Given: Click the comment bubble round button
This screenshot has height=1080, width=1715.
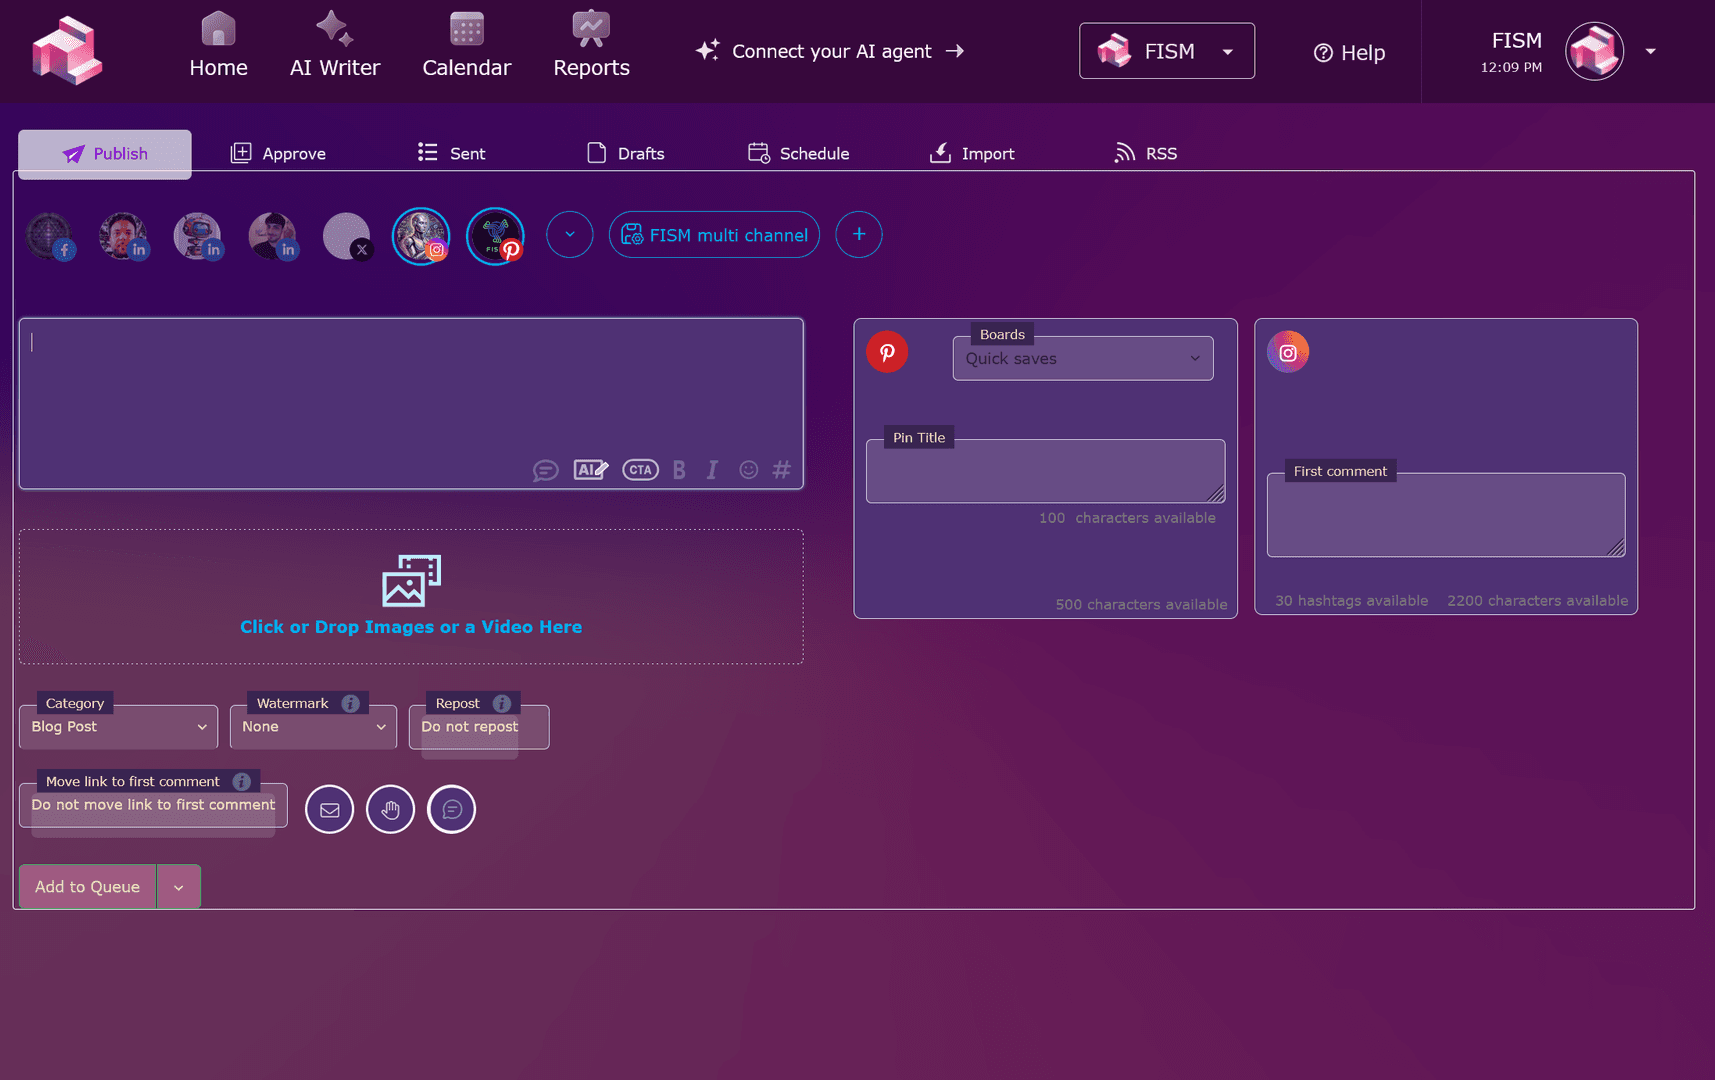Looking at the screenshot, I should [x=451, y=809].
